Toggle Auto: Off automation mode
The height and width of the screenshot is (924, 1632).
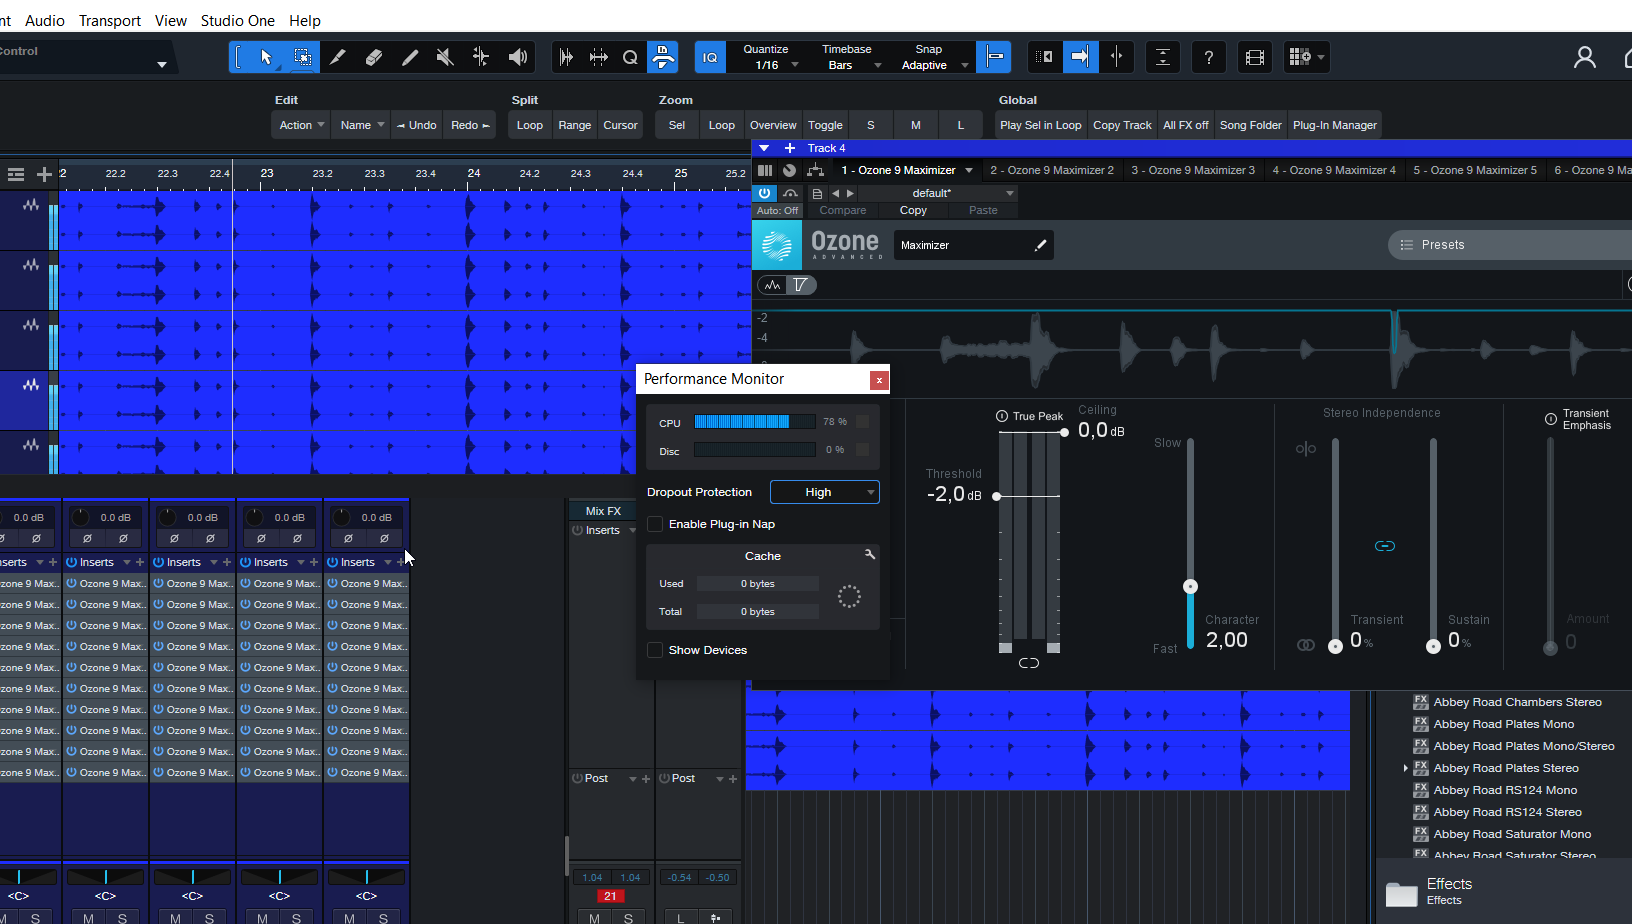pyautogui.click(x=777, y=211)
